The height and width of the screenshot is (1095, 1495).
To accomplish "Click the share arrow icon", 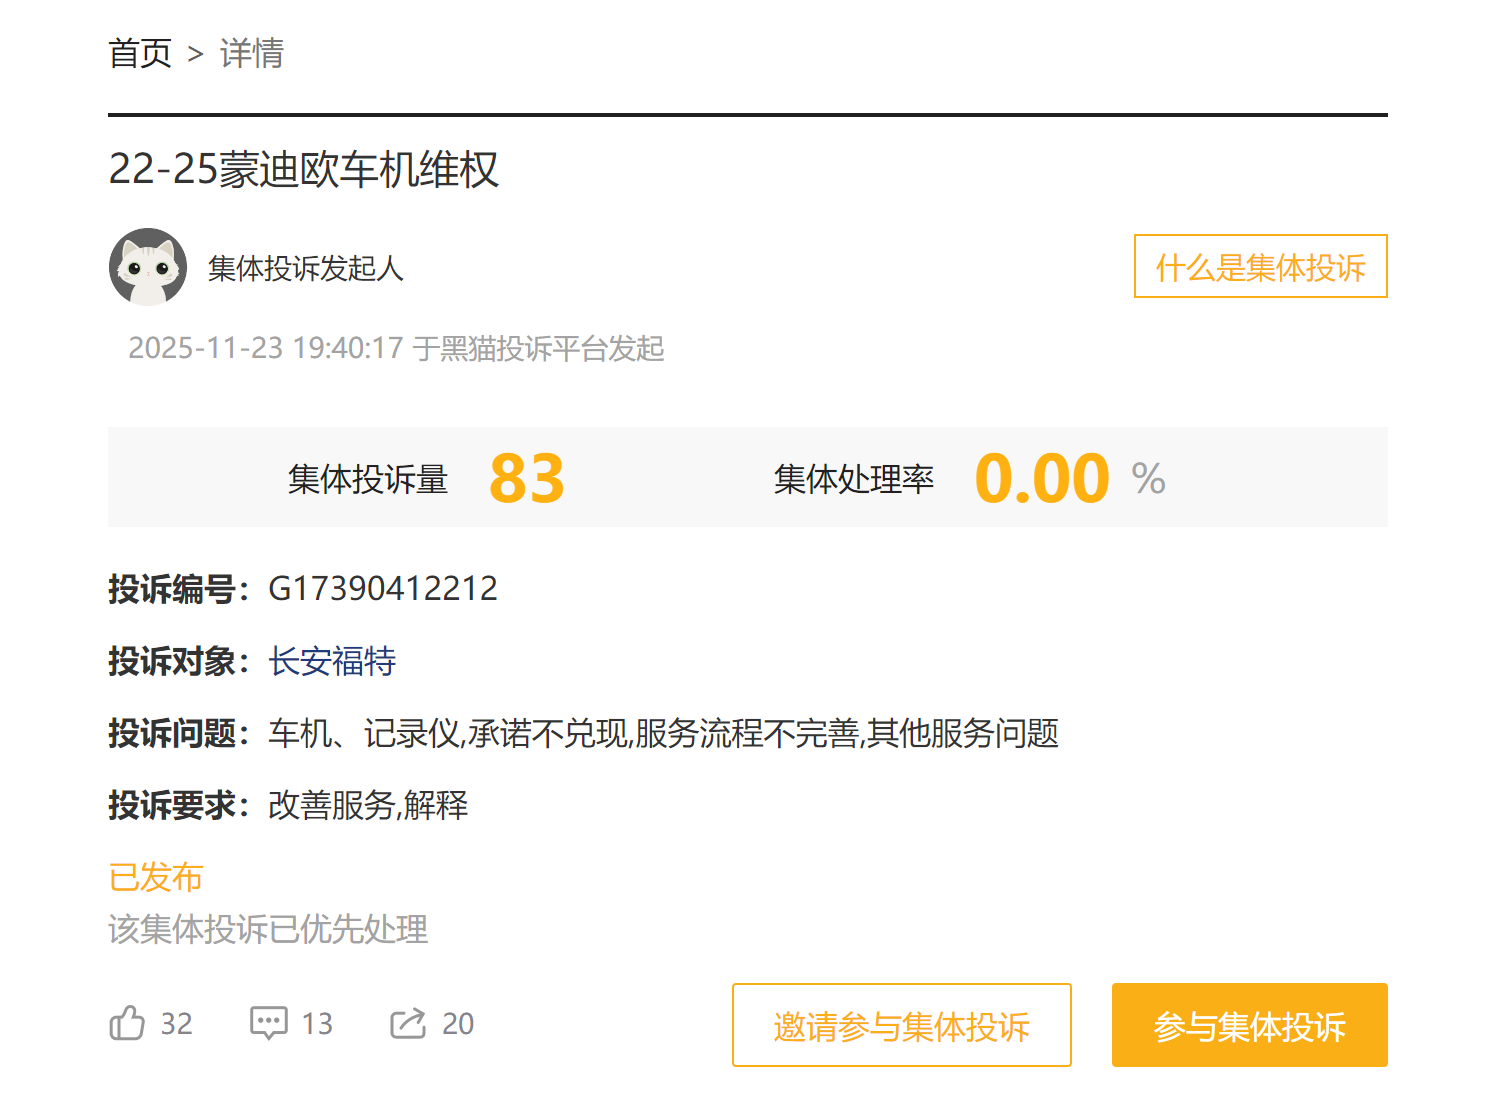I will pos(408,1023).
